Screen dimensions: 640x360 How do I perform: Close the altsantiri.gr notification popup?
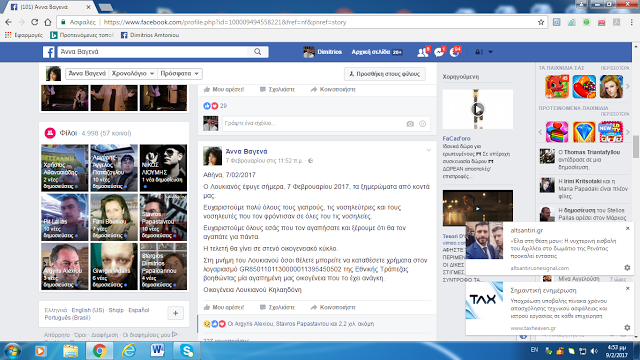(628, 228)
